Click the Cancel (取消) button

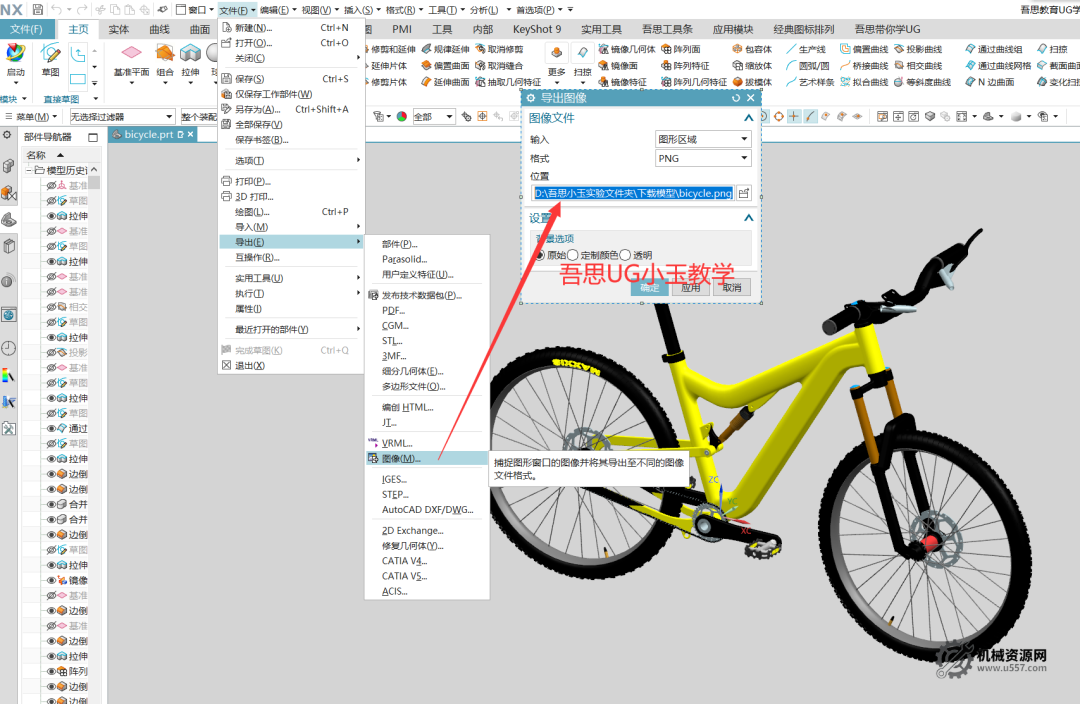[732, 287]
